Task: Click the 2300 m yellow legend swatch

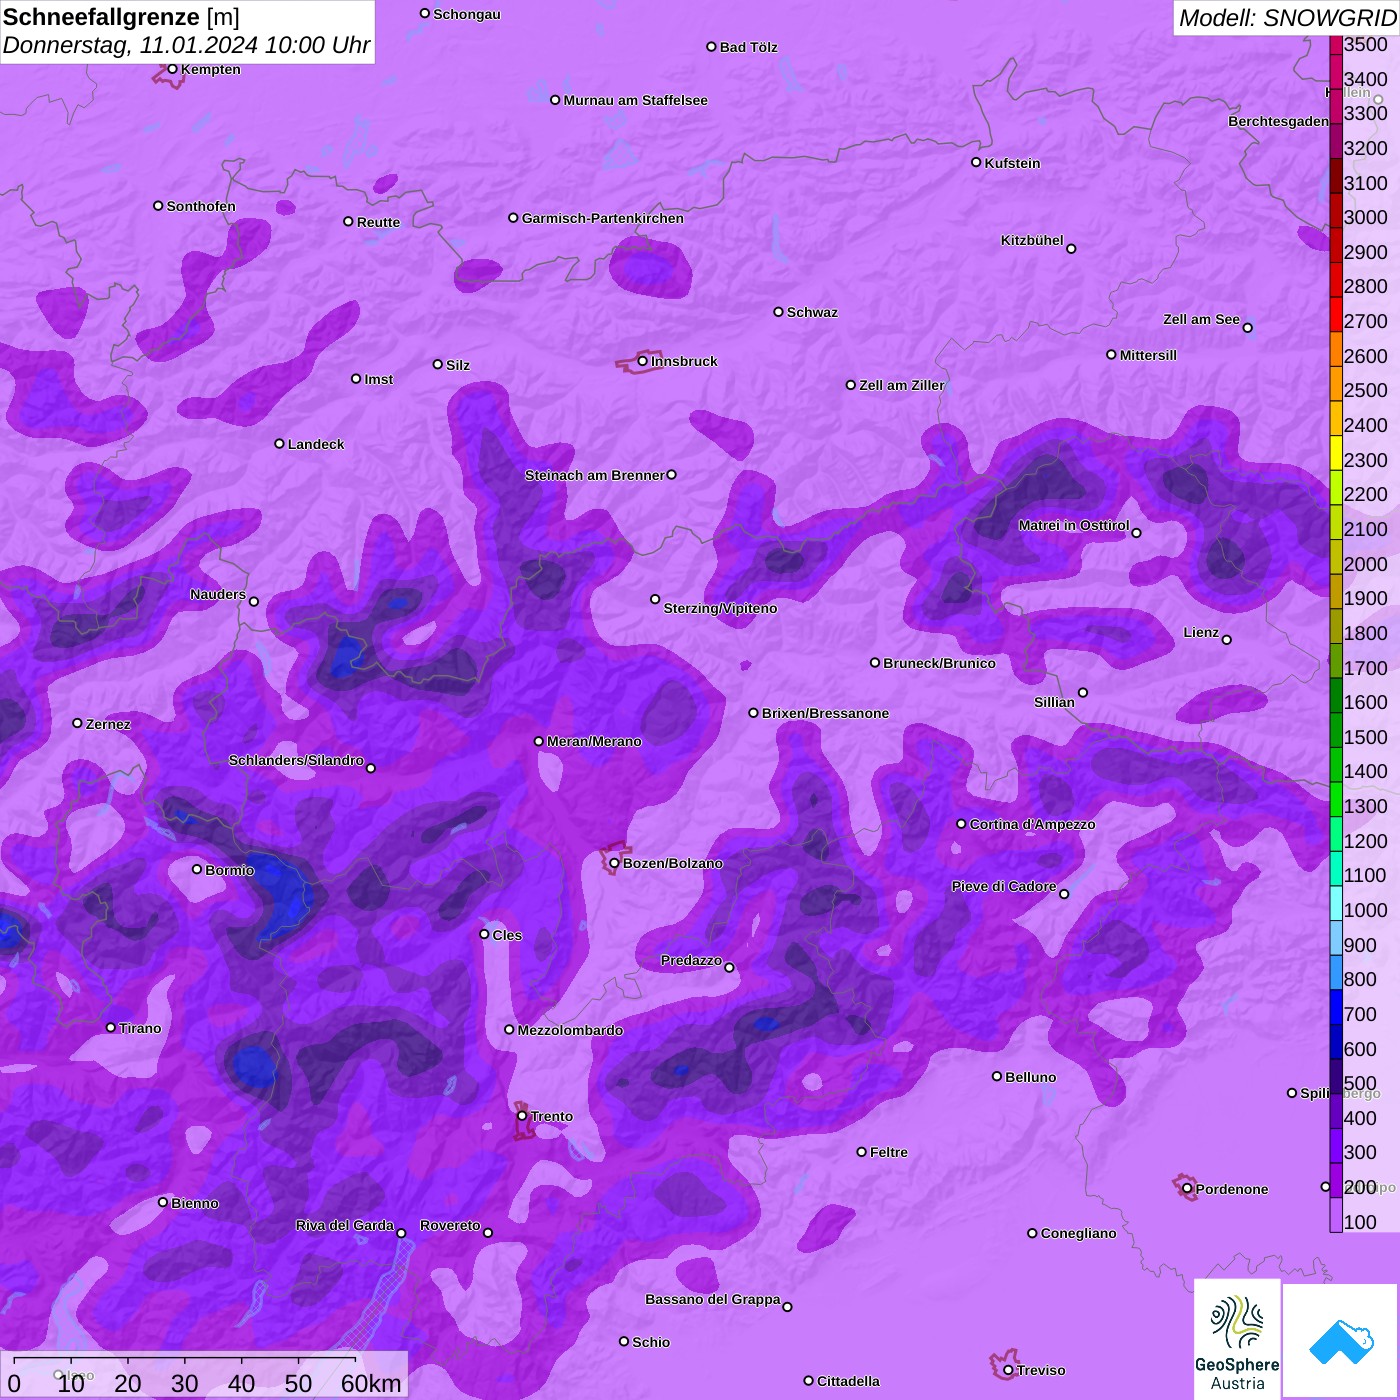Action: (x=1335, y=453)
